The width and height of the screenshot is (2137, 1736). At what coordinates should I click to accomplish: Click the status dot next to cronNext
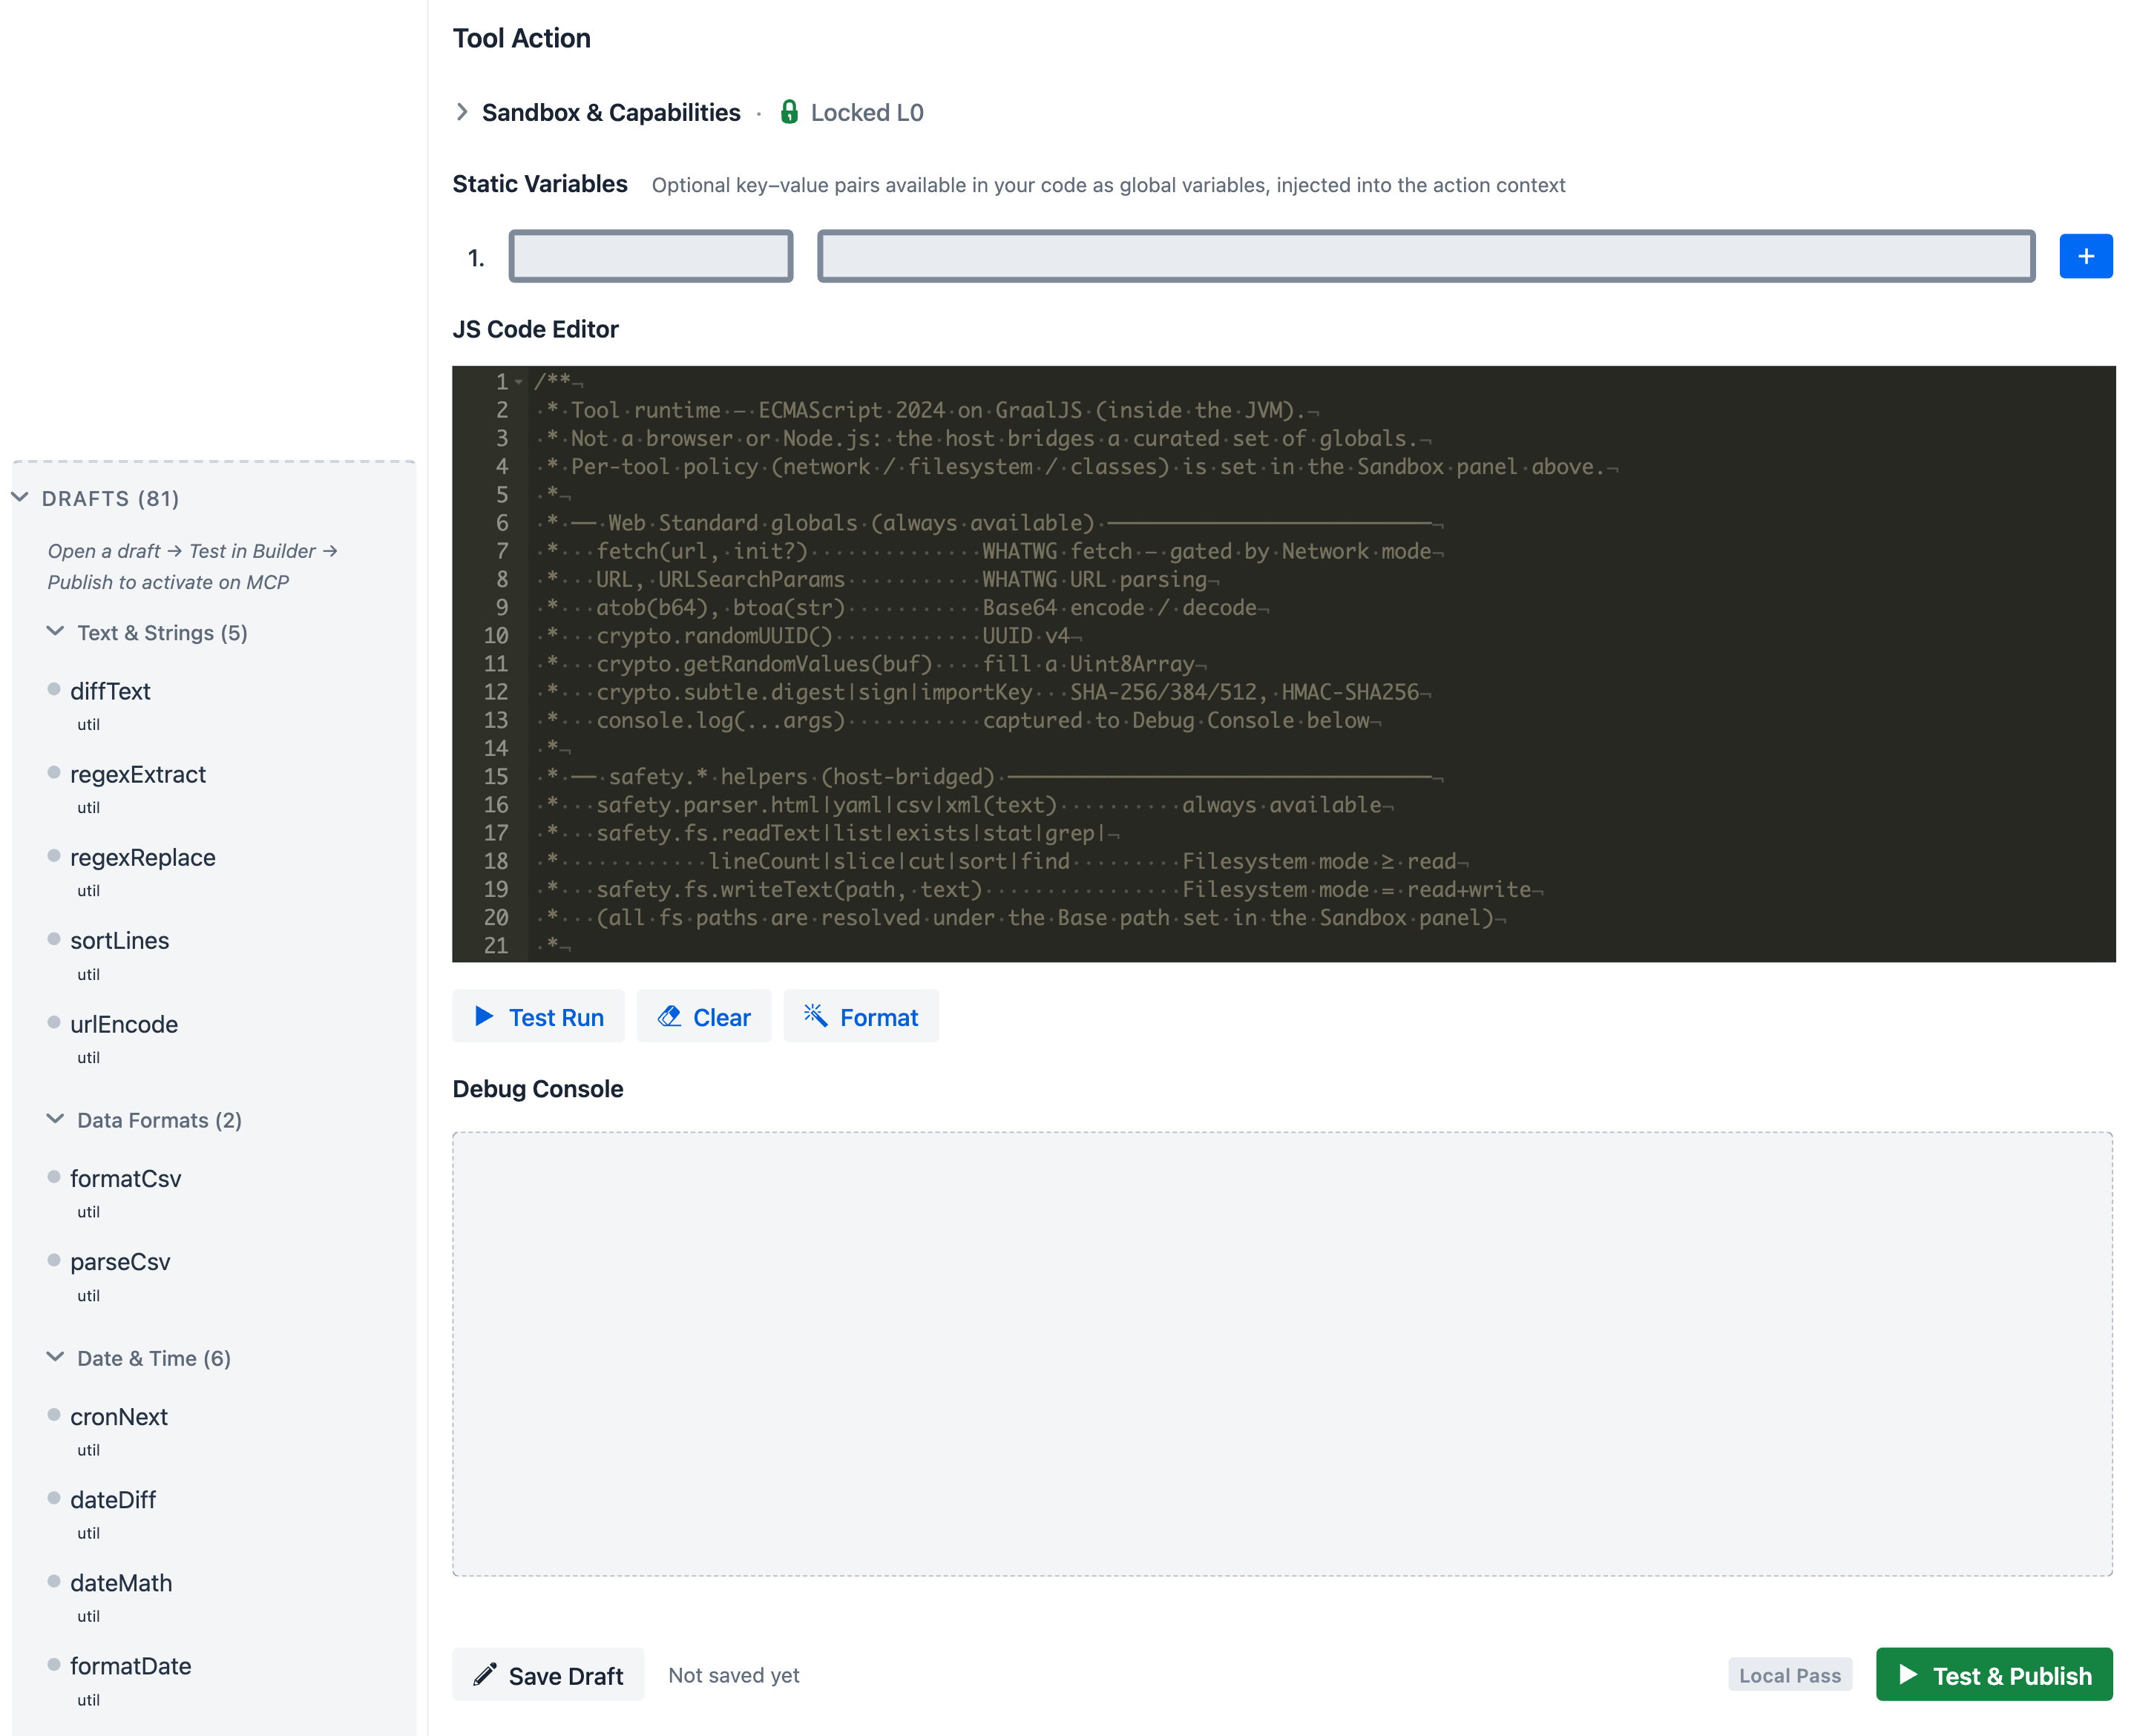[54, 1414]
